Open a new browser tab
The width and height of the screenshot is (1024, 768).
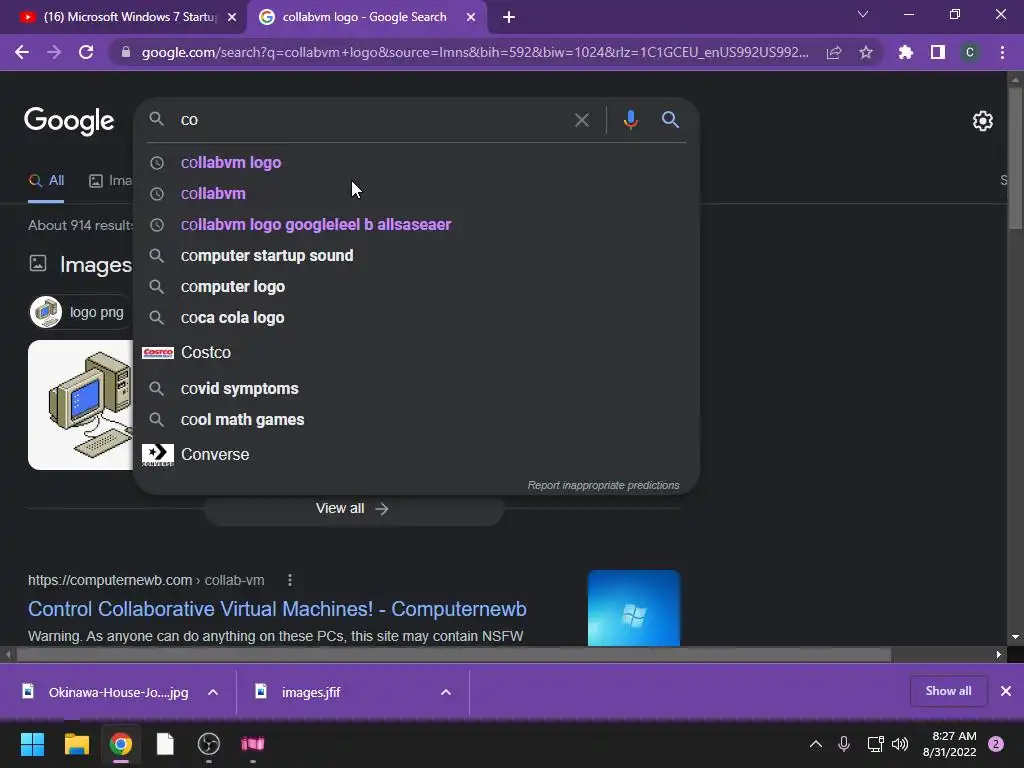coord(509,17)
